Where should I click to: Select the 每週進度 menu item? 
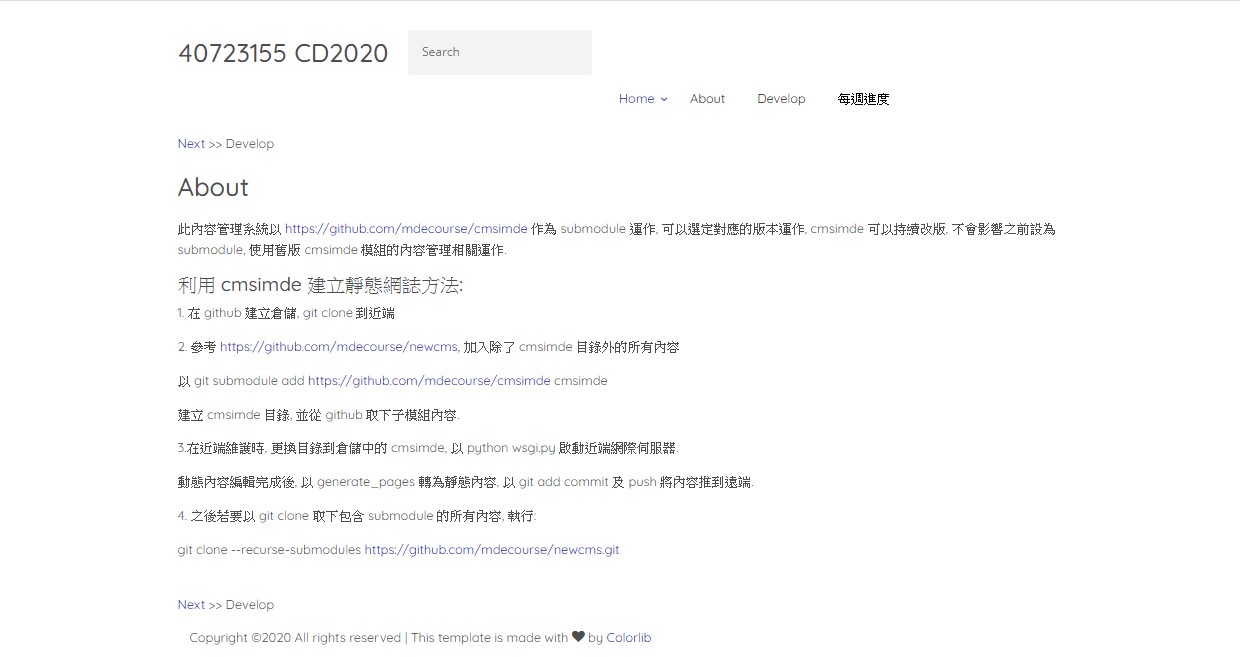pyautogui.click(x=863, y=99)
